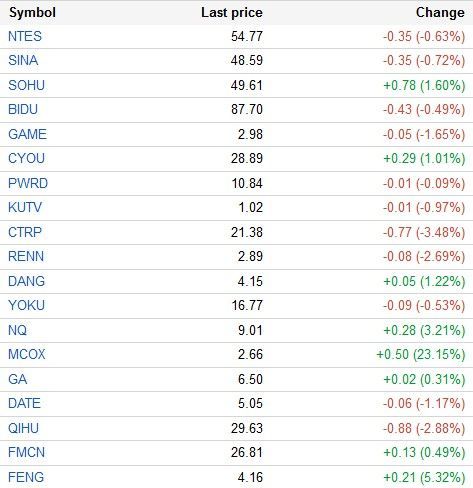Open the YOKU symbol link

(26, 305)
